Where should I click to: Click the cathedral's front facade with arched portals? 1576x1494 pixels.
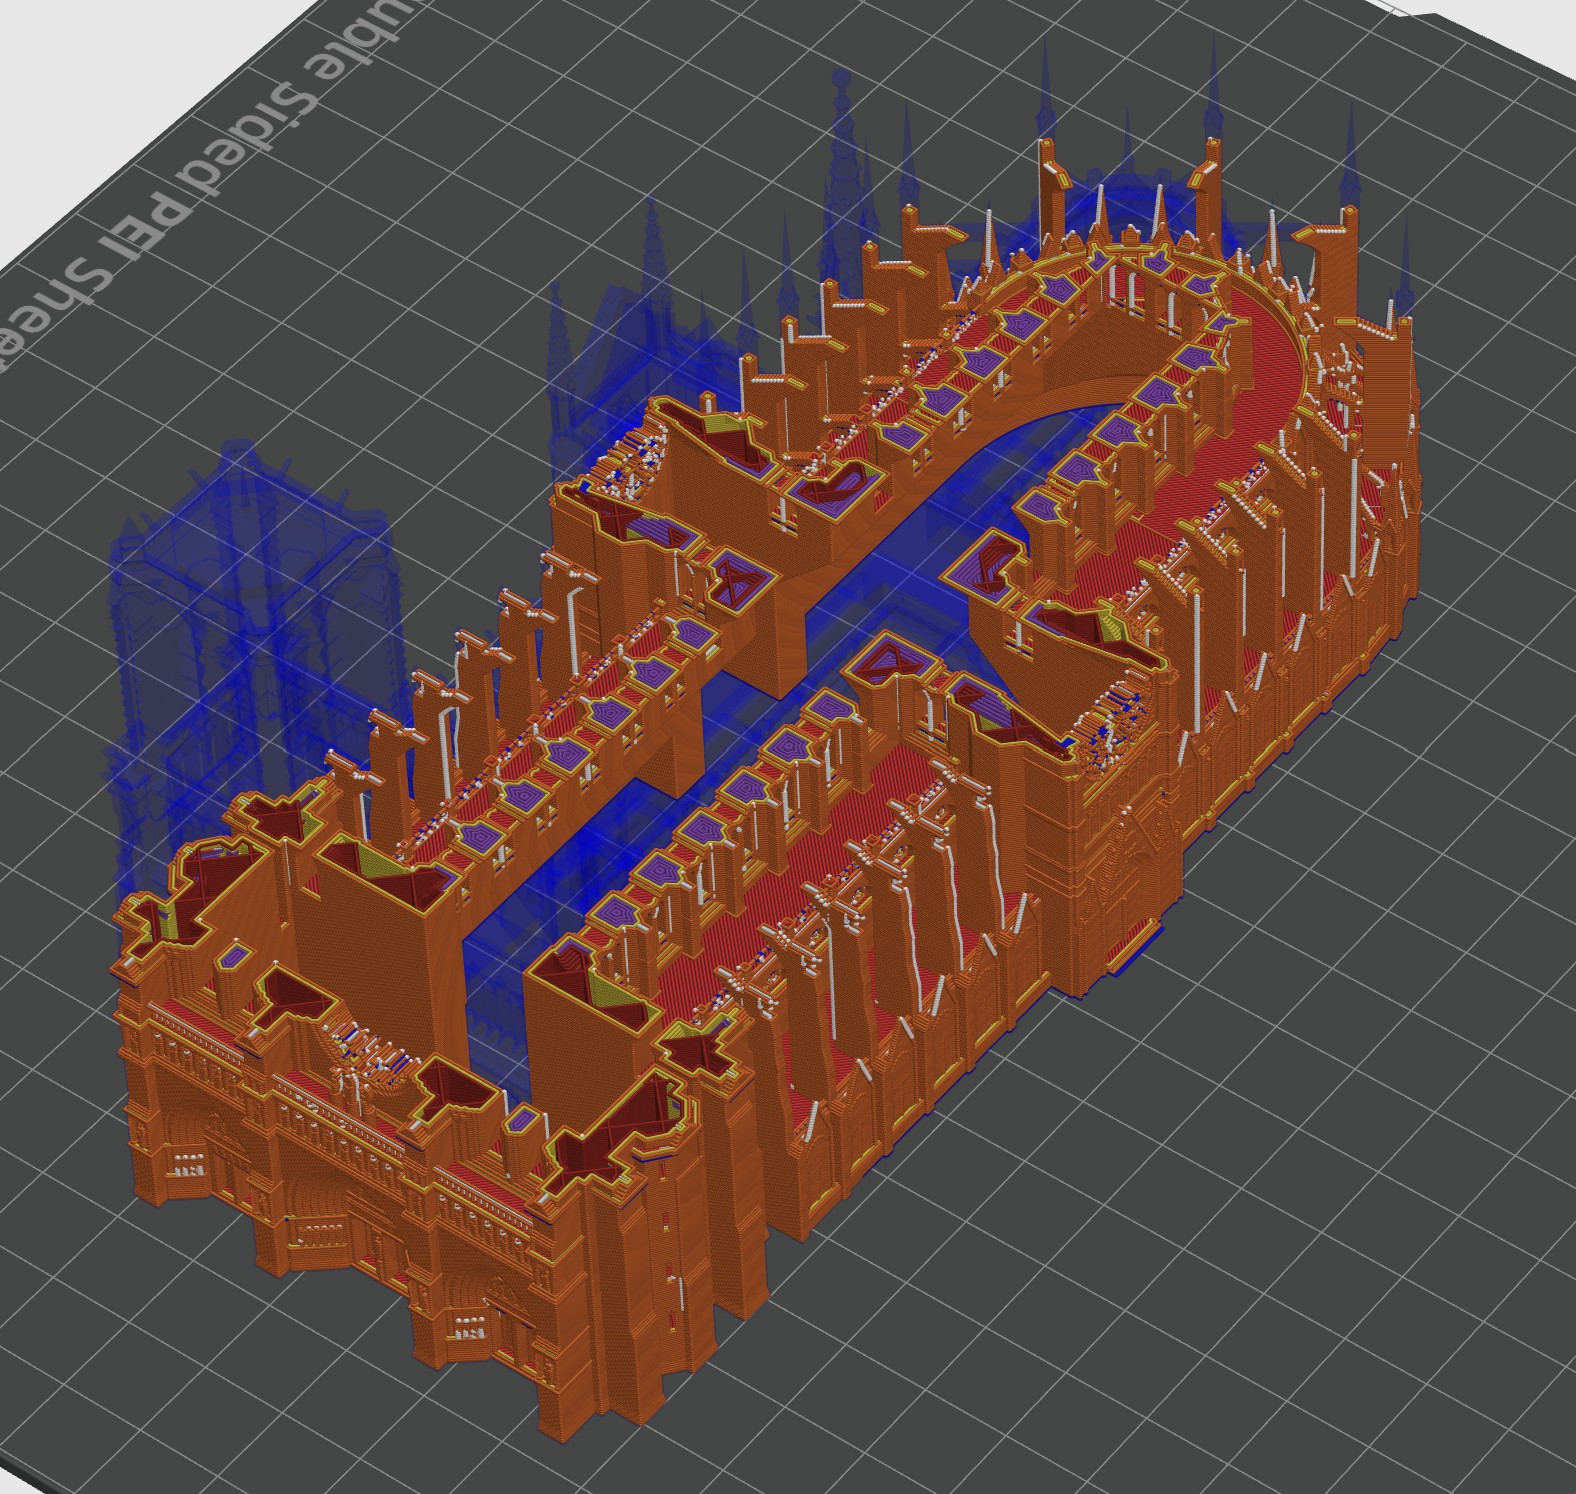[x=330, y=1180]
